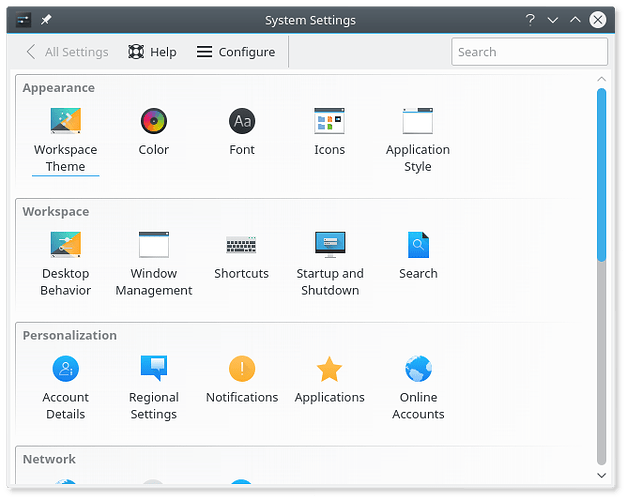Select the Search settings module
This screenshot has height=500, width=626.
coord(417,246)
